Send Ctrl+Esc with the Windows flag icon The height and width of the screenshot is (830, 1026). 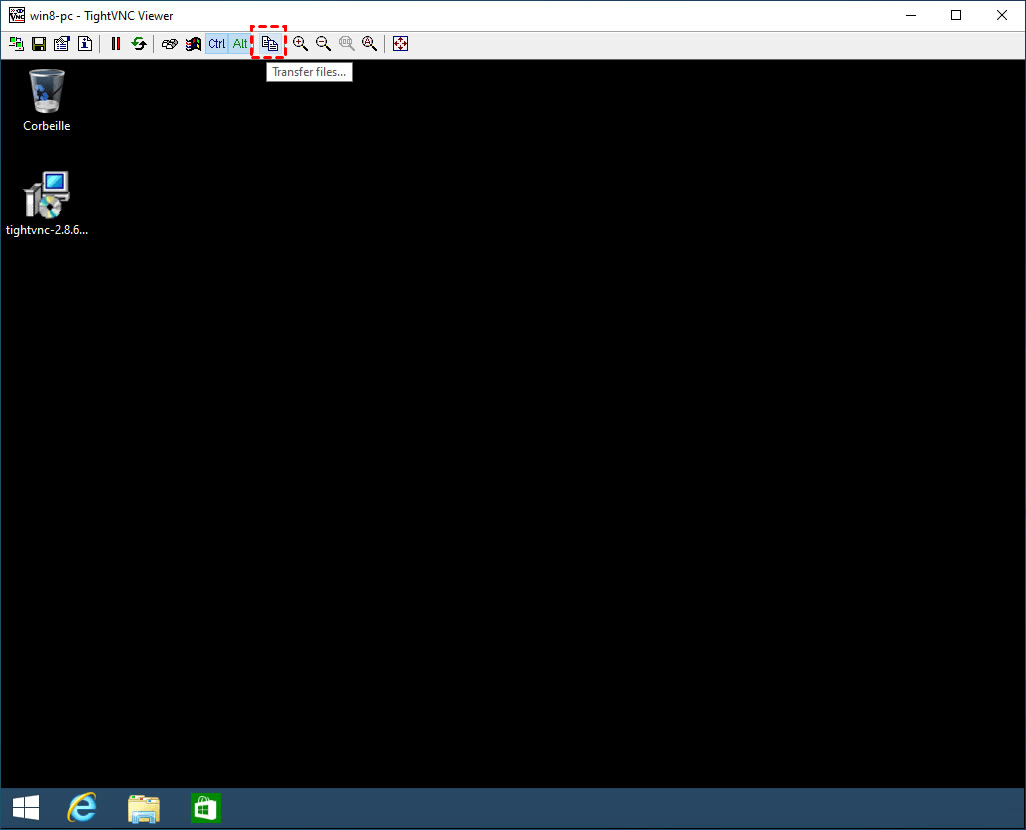tap(193, 44)
